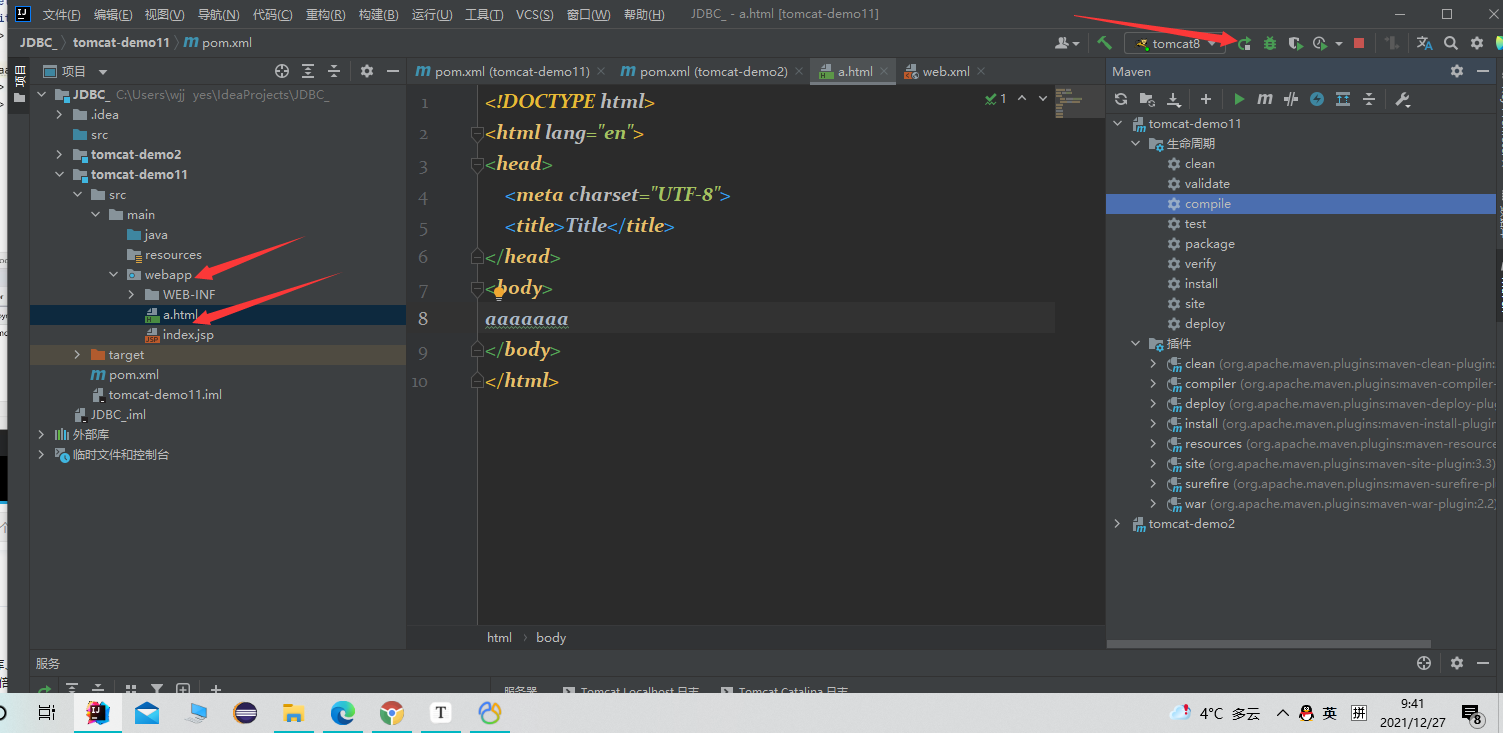Download sources and documentation Maven icon

point(1174,99)
